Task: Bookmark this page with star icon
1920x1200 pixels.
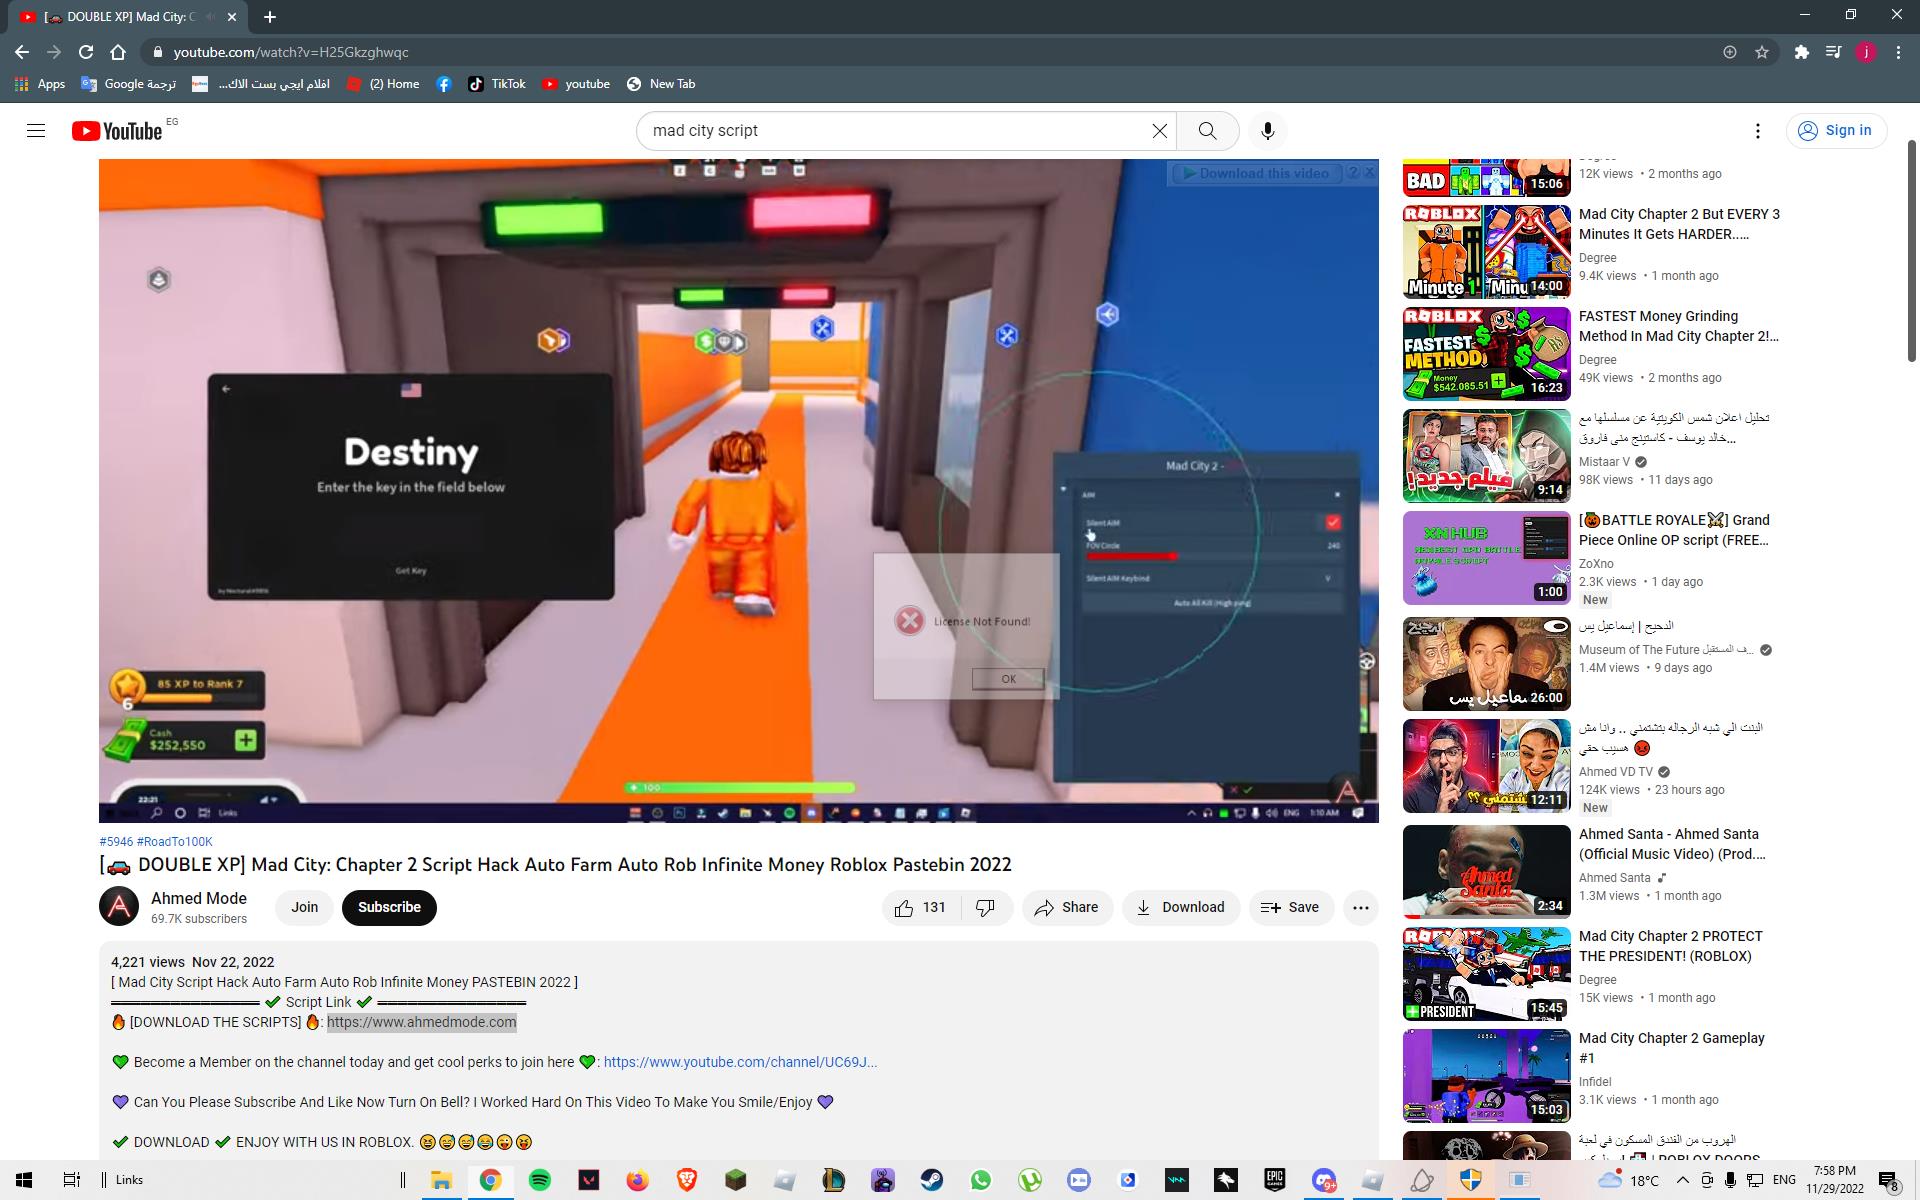Action: click(x=1762, y=52)
